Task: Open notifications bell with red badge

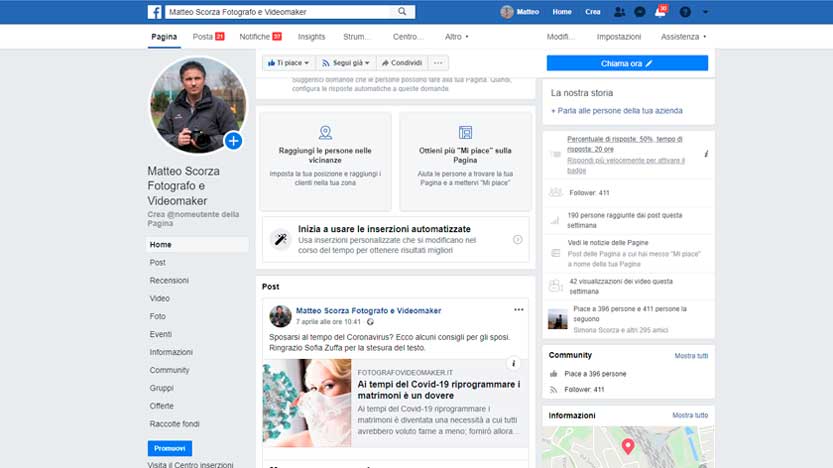Action: click(x=660, y=12)
